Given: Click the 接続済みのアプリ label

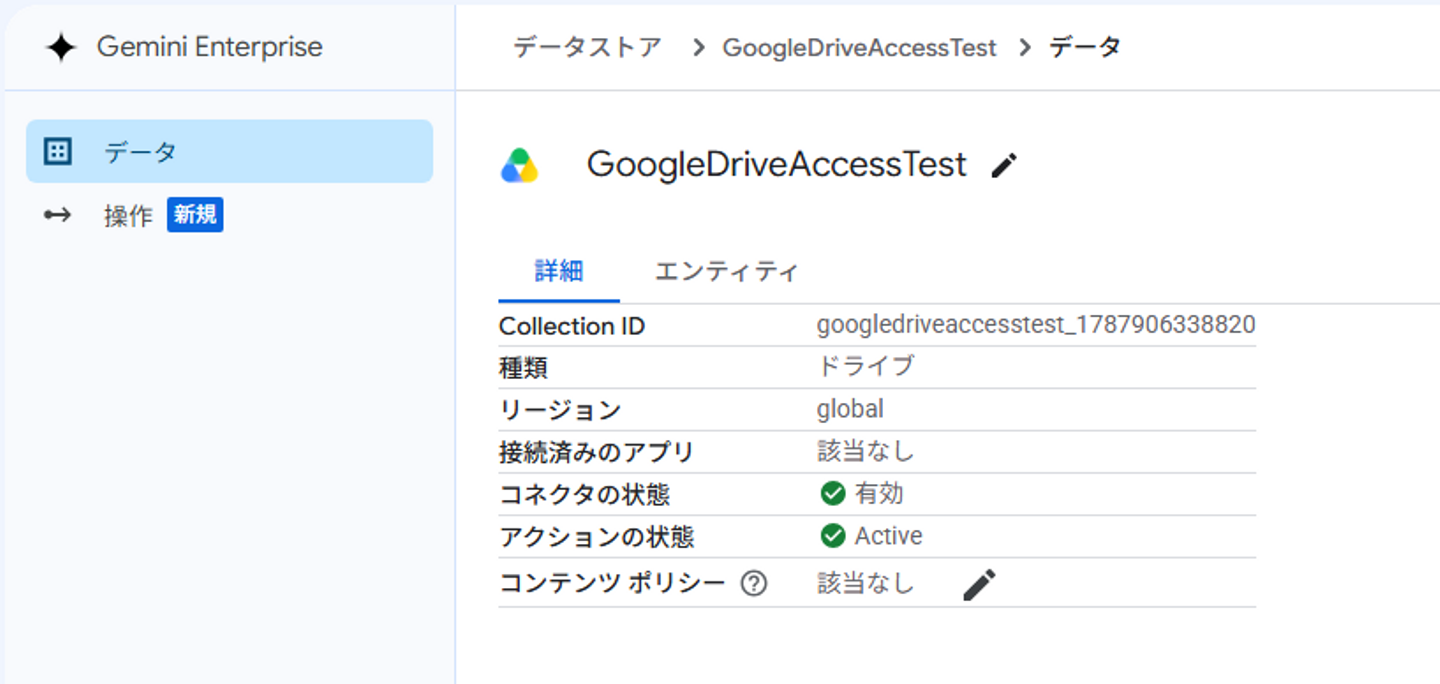Looking at the screenshot, I should point(596,452).
